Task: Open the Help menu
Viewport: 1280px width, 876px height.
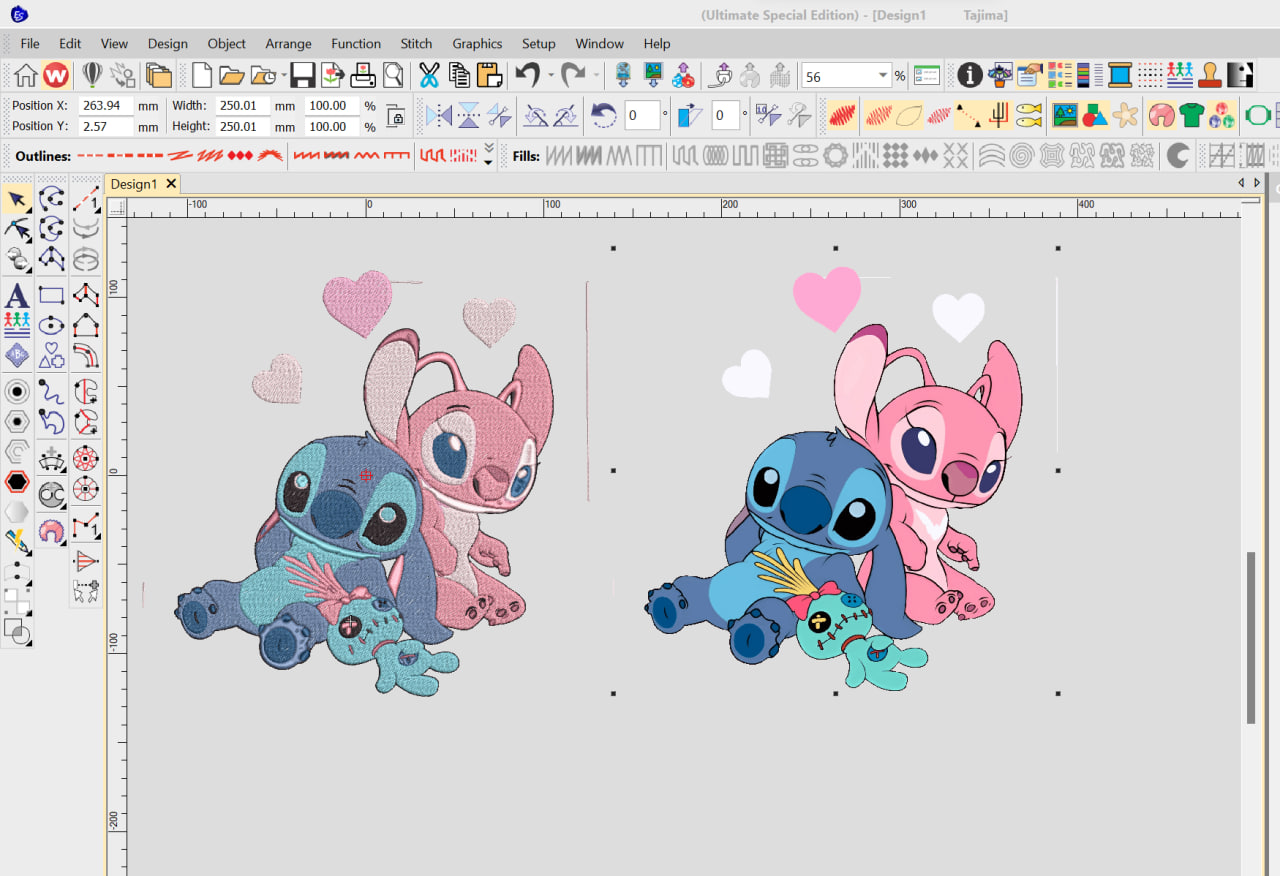Action: coord(657,43)
